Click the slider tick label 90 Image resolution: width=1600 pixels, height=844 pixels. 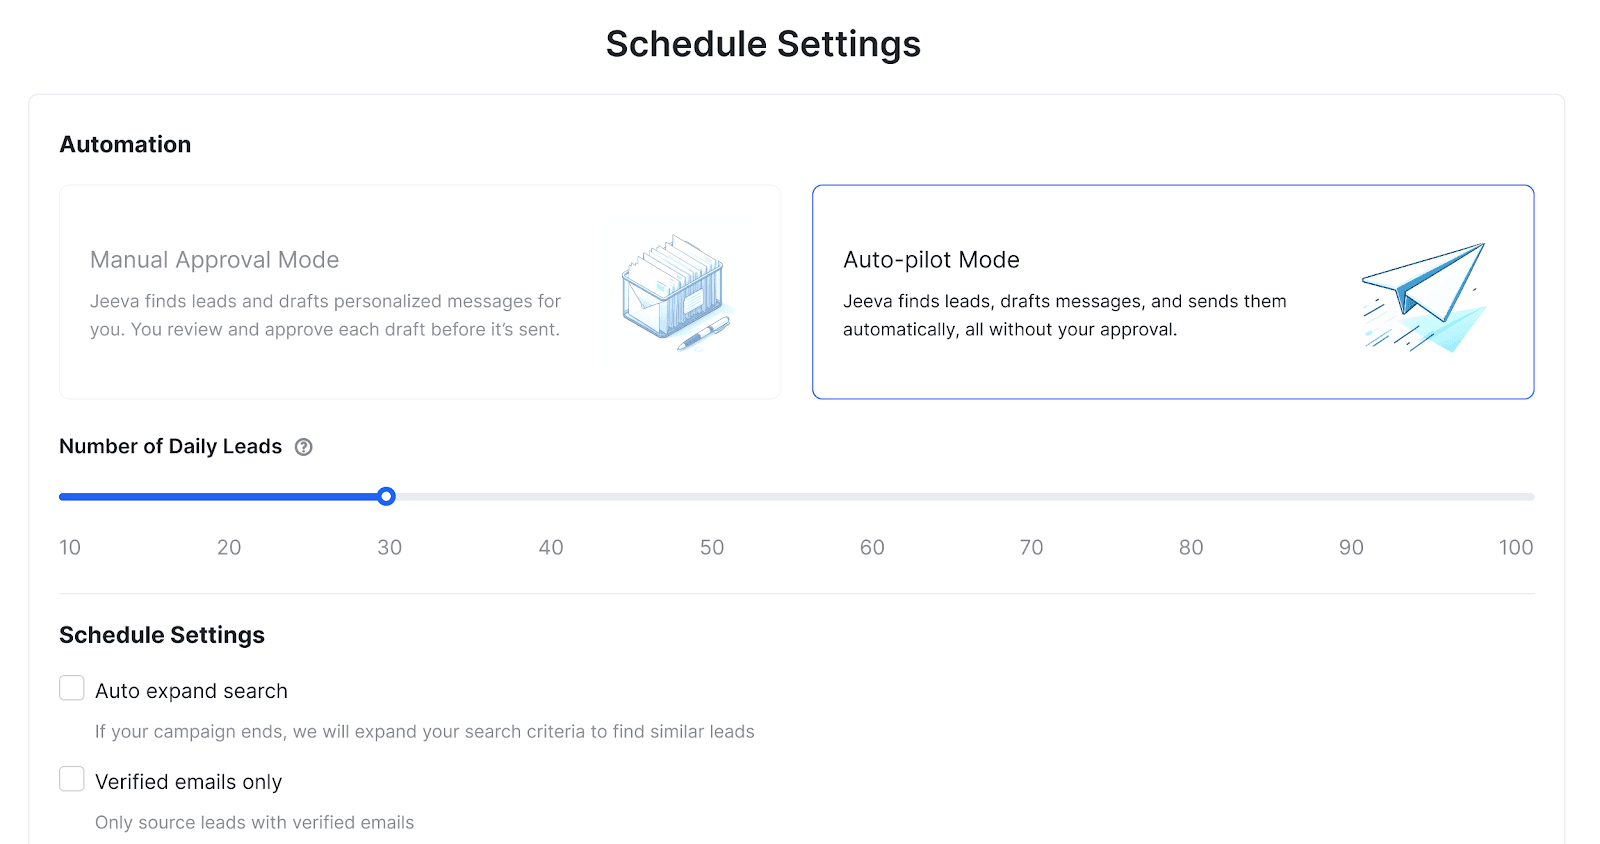[x=1351, y=547]
